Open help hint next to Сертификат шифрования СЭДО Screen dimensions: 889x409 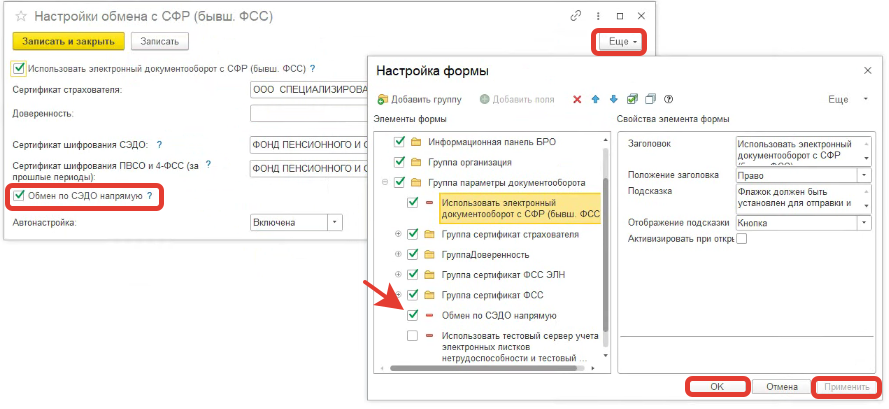click(x=159, y=144)
